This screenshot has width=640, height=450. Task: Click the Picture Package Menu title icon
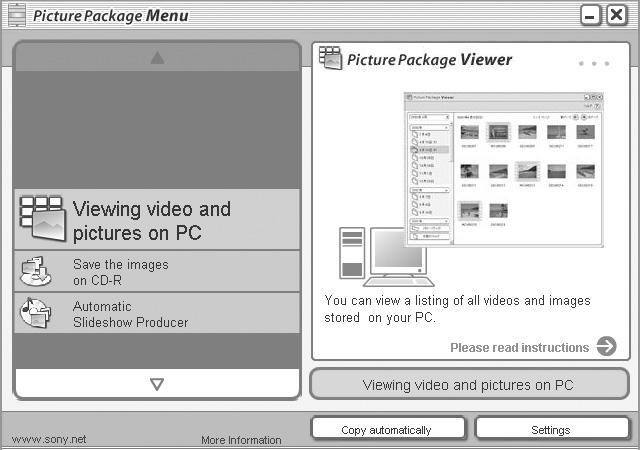point(17,16)
